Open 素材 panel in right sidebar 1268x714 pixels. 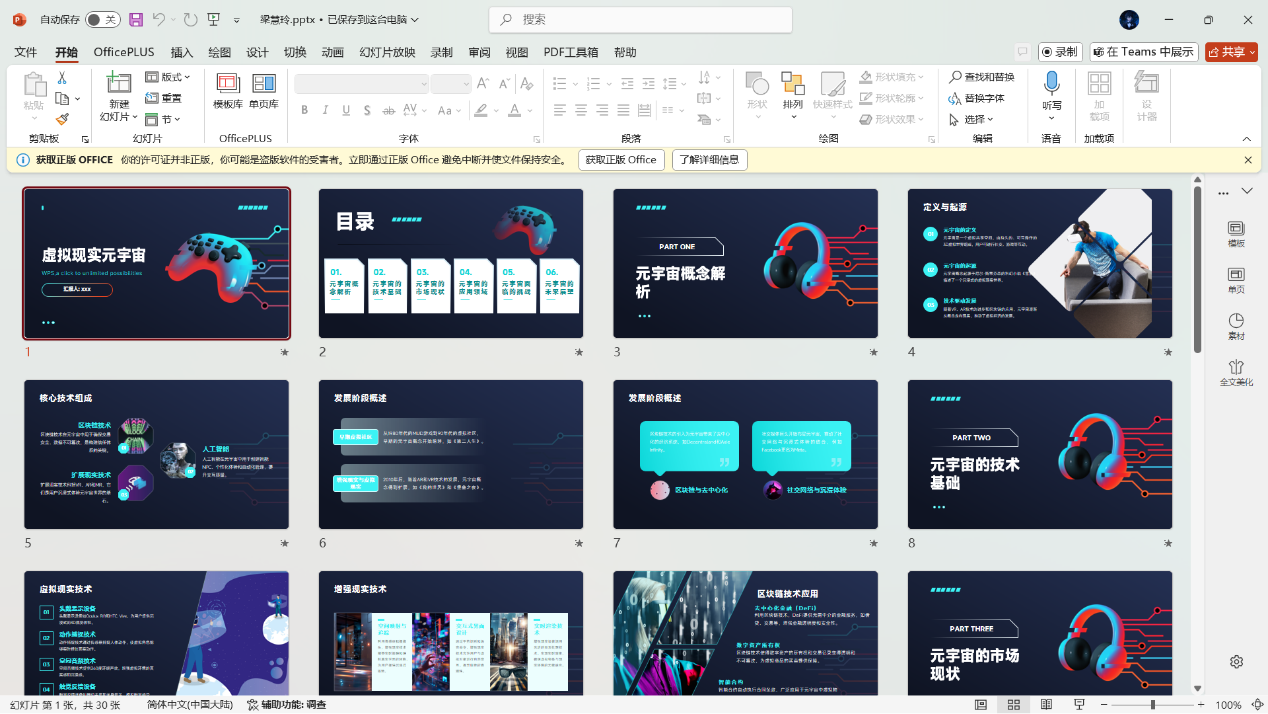pyautogui.click(x=1236, y=327)
